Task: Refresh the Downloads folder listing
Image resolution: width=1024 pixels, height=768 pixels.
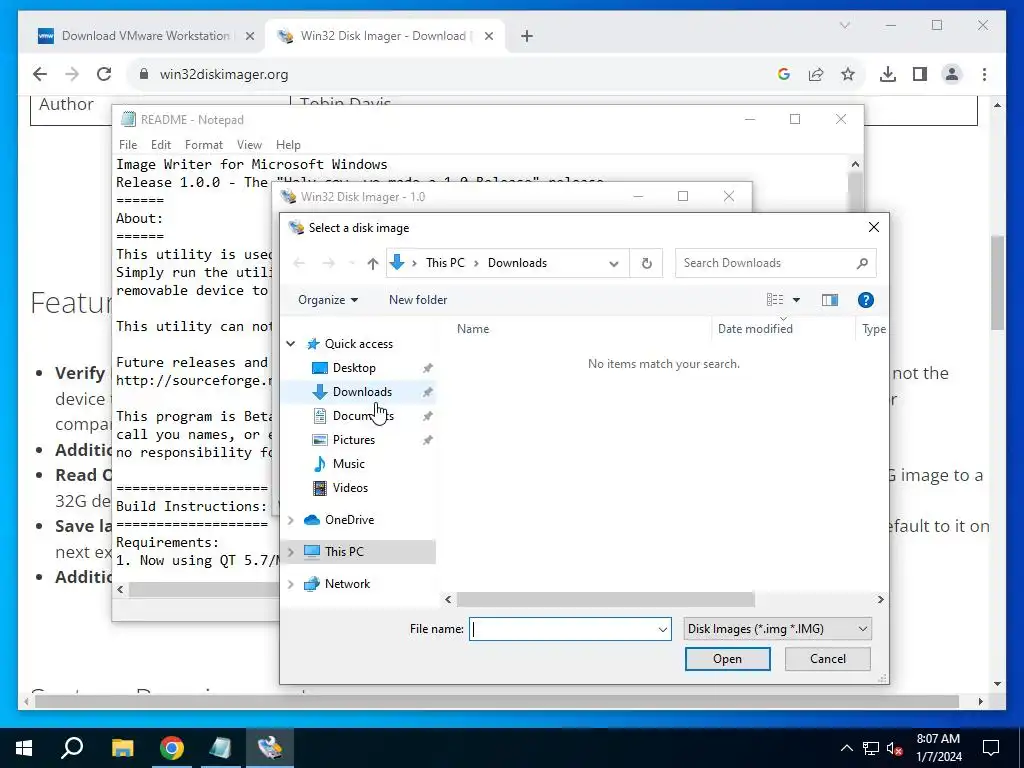Action: click(x=647, y=263)
